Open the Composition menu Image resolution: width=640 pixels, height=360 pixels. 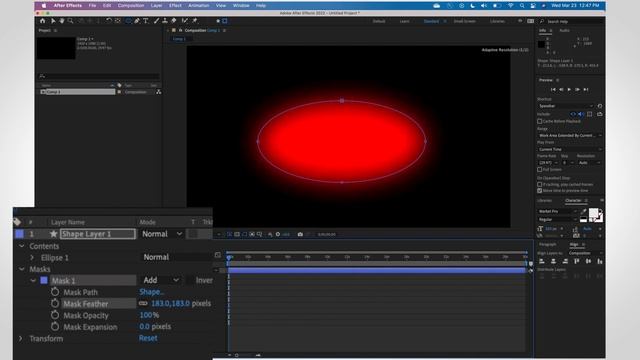tap(131, 6)
